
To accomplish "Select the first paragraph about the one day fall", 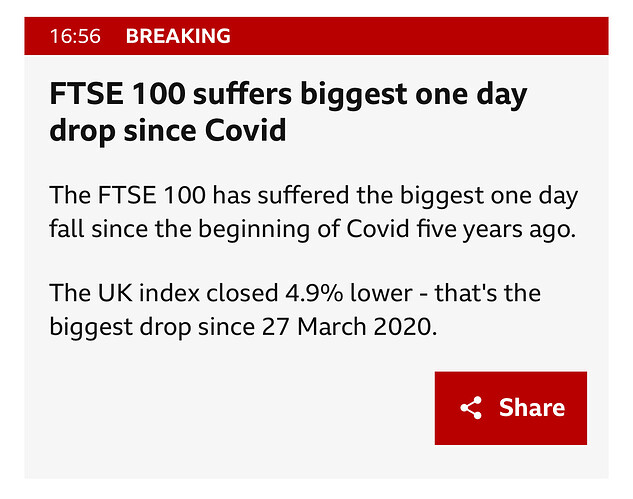I will [x=314, y=212].
